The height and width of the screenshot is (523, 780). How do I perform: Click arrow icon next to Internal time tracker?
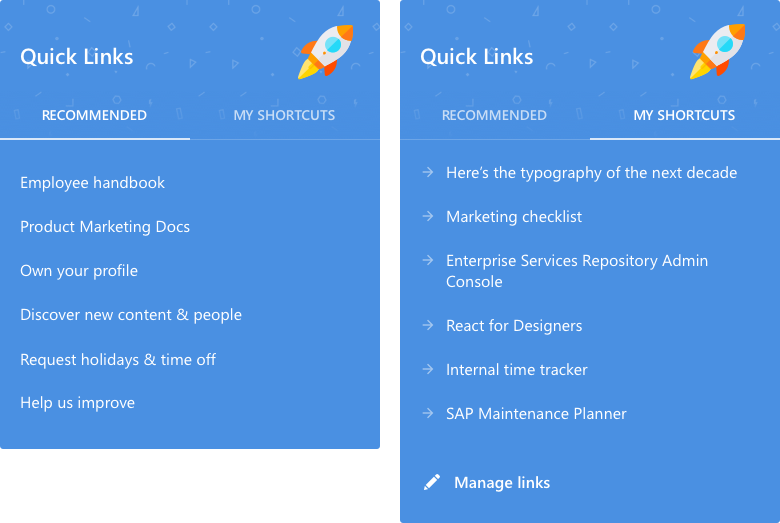point(428,369)
